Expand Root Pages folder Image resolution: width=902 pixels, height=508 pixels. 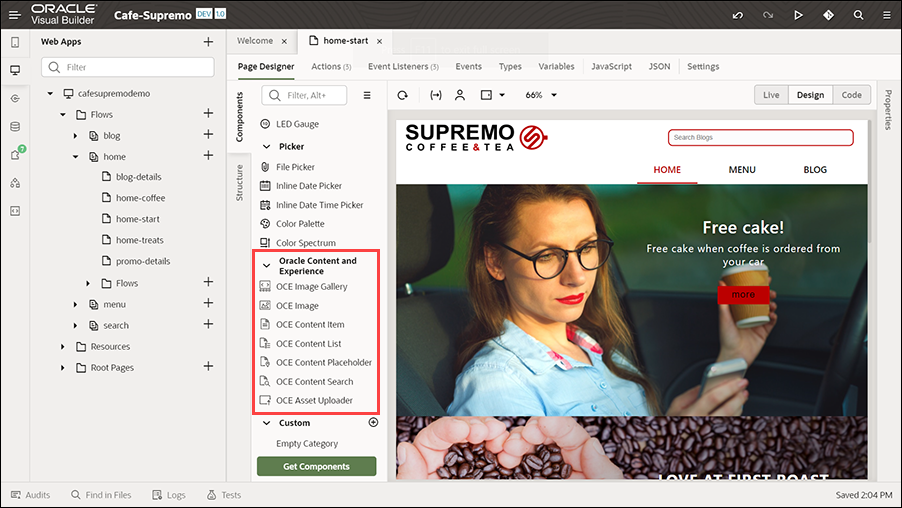coord(63,368)
